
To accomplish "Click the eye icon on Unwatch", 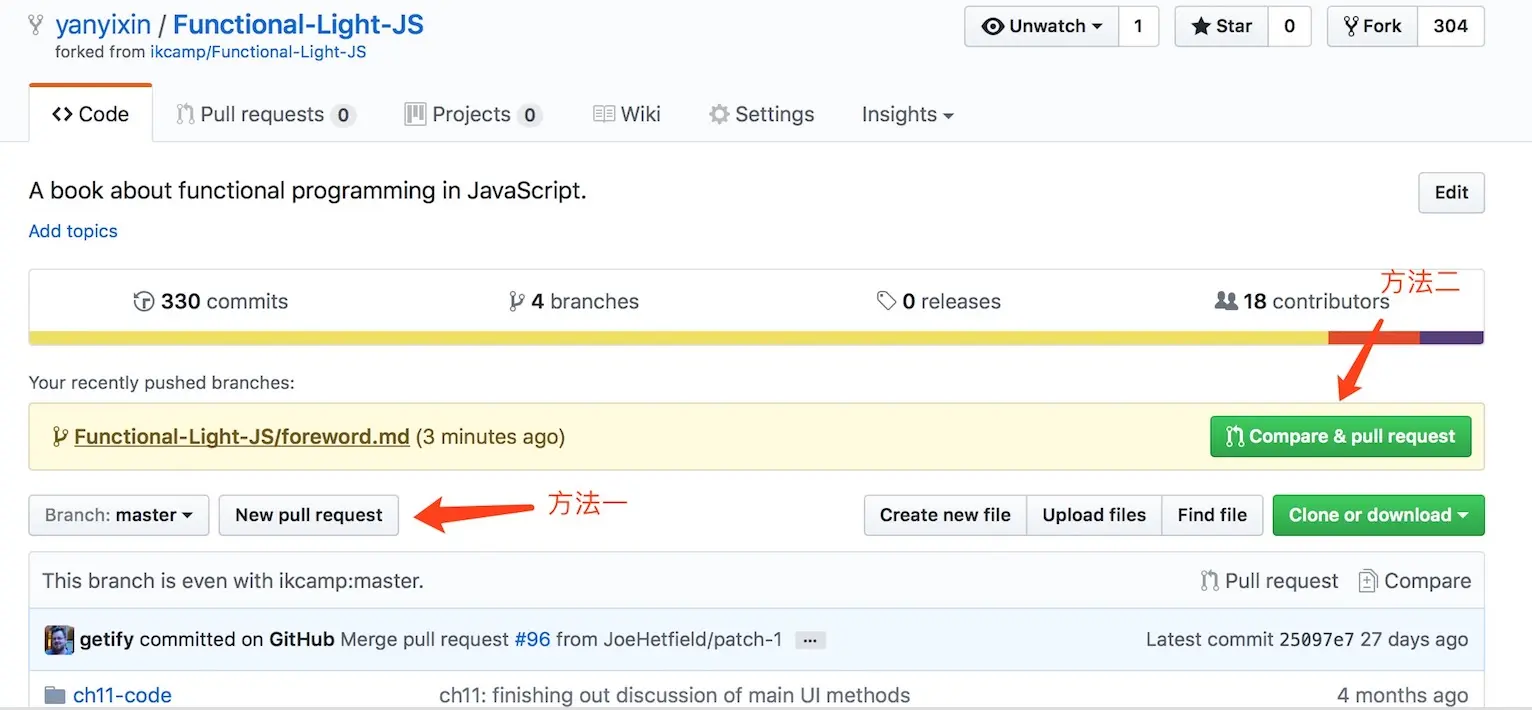I will coord(992,27).
